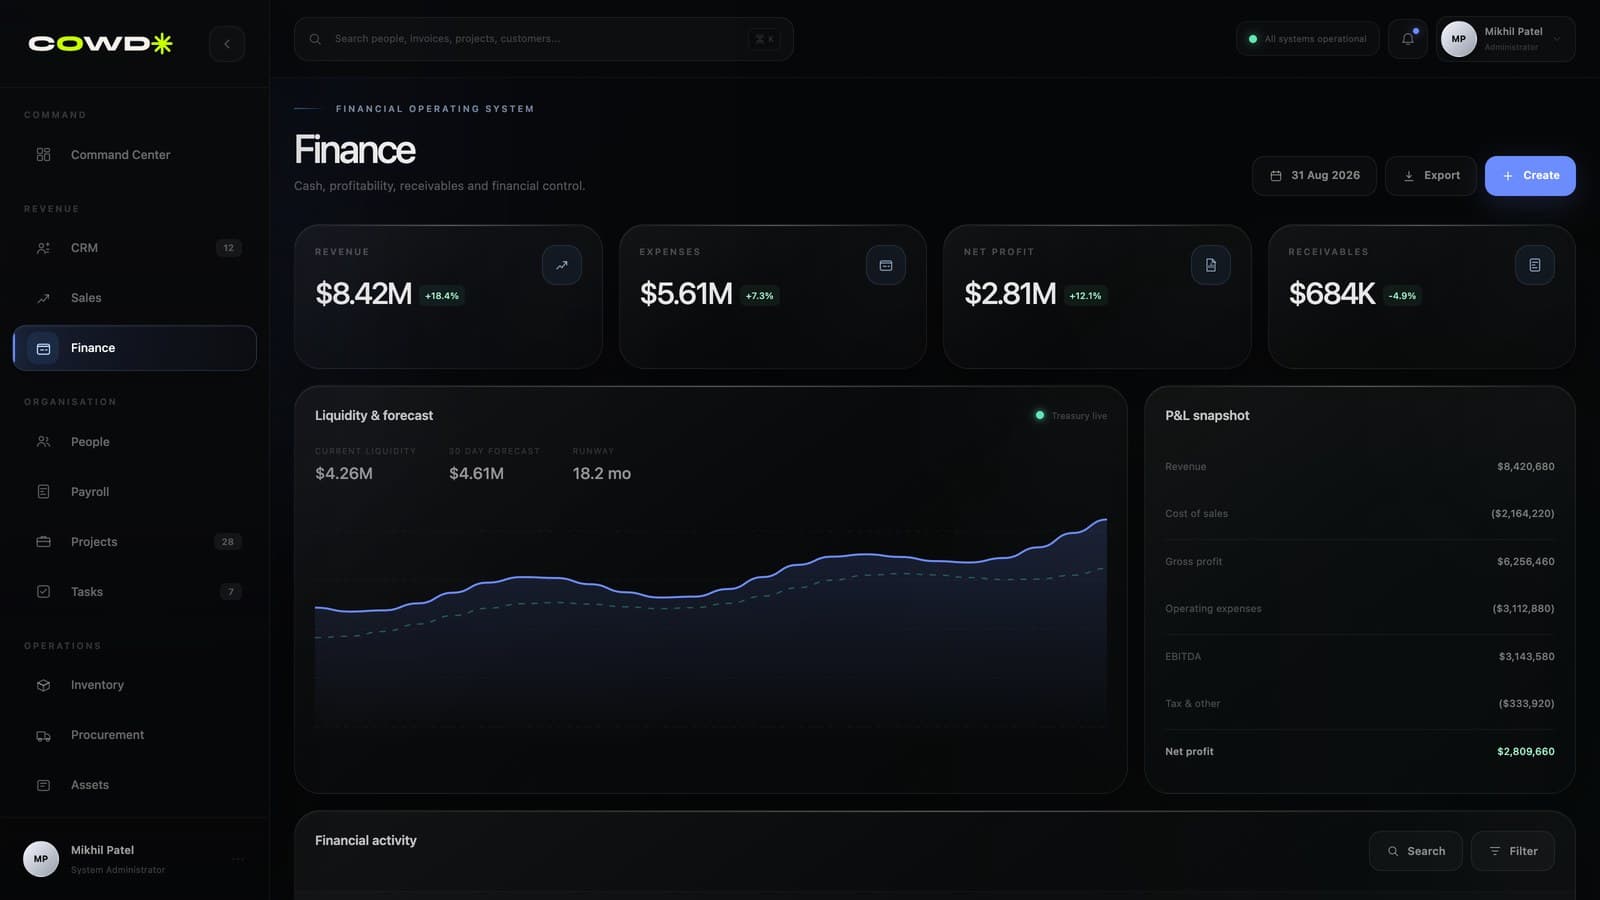
Task: Click the All systems operational status pill
Action: pyautogui.click(x=1308, y=39)
